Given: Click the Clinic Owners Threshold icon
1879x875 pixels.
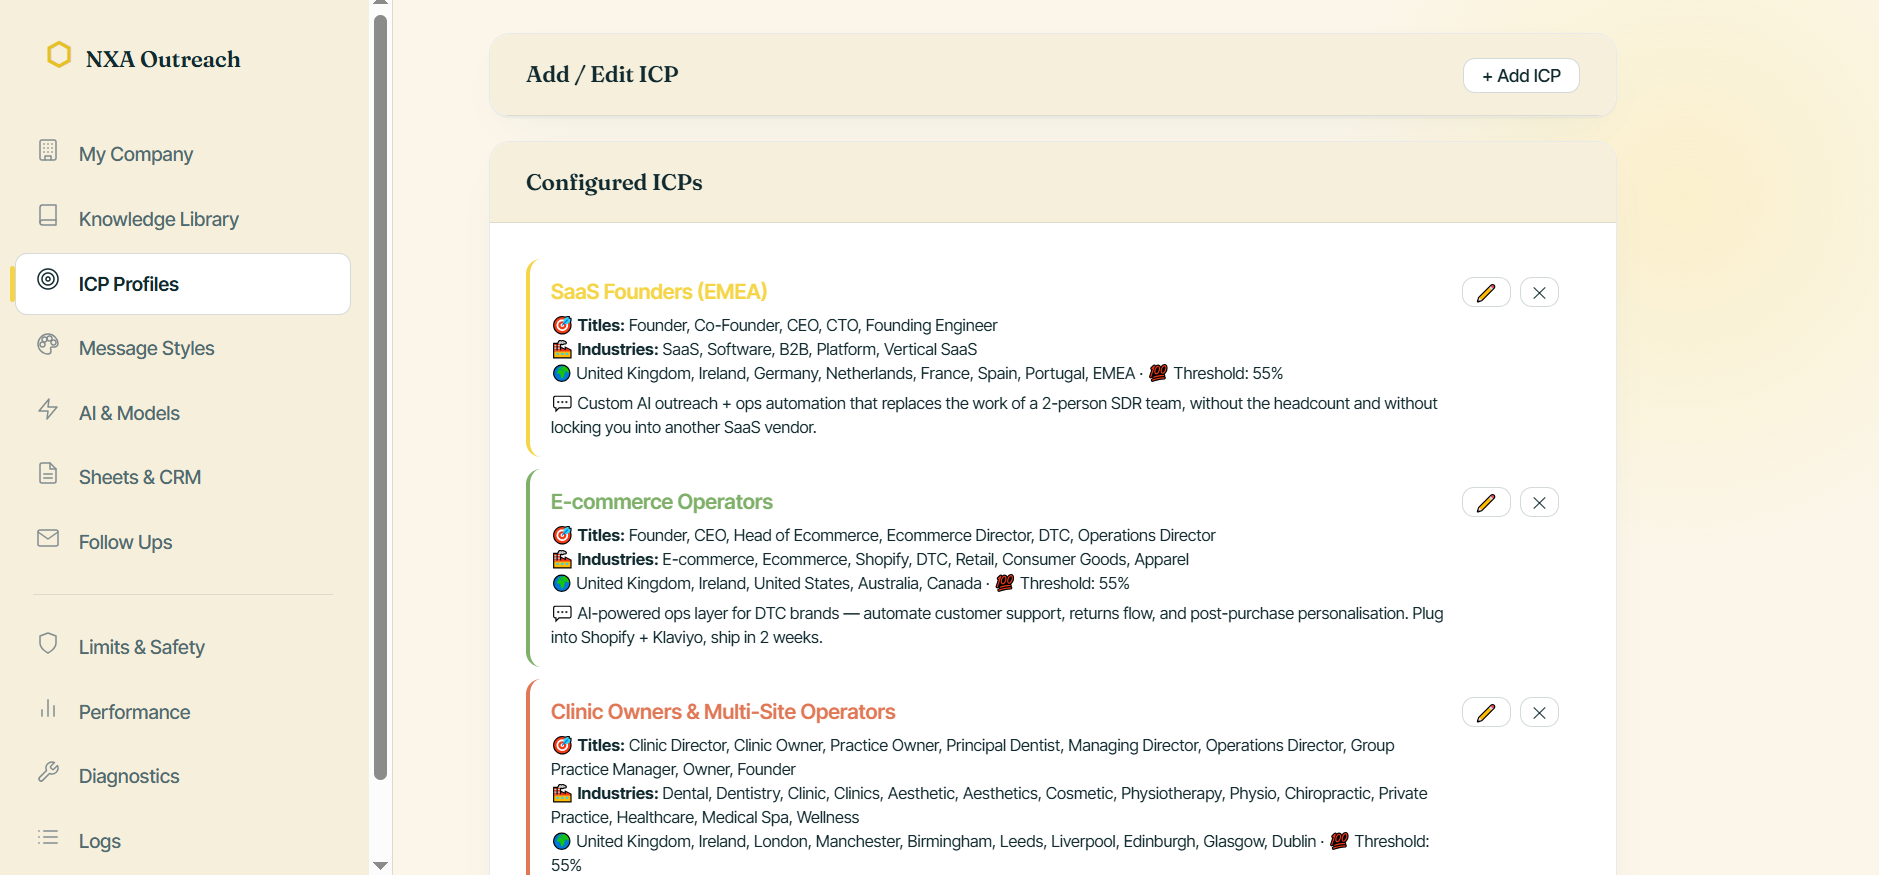Looking at the screenshot, I should coord(1339,841).
